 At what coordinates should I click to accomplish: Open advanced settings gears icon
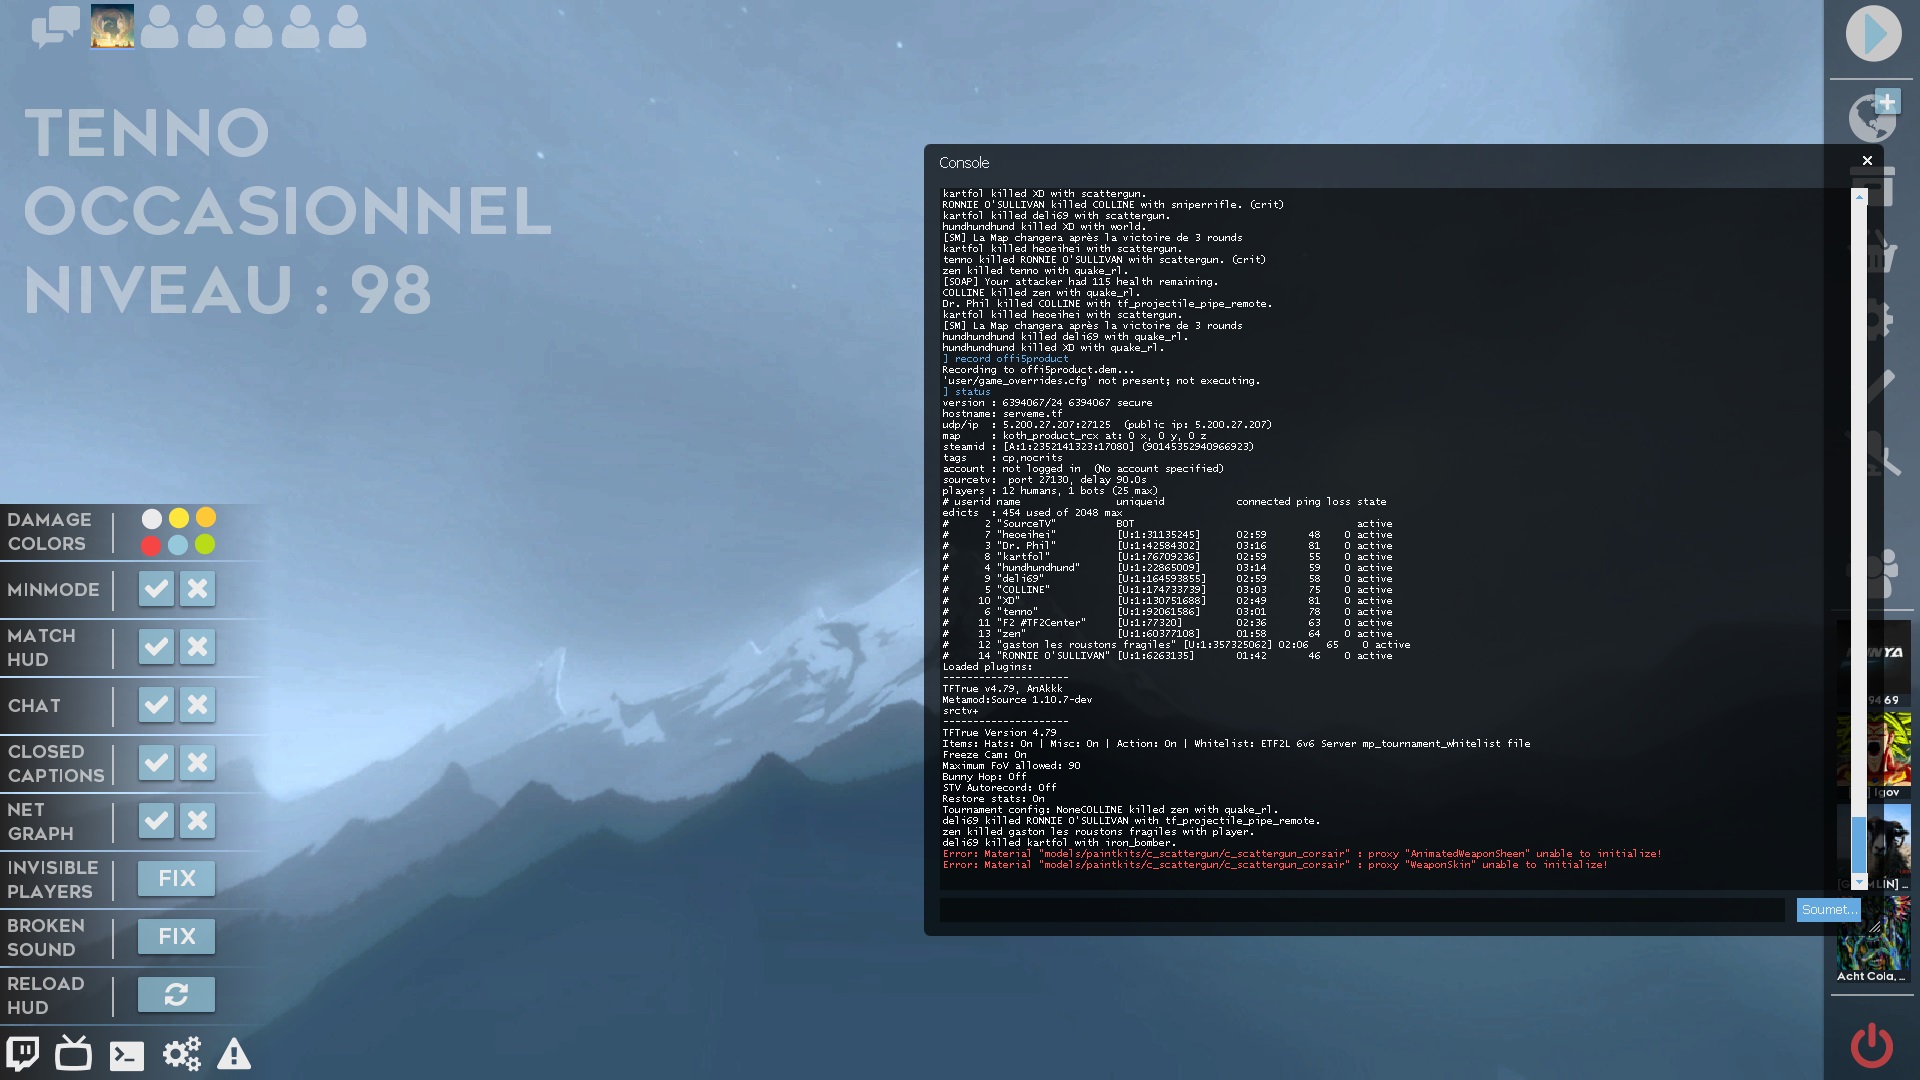[182, 1054]
